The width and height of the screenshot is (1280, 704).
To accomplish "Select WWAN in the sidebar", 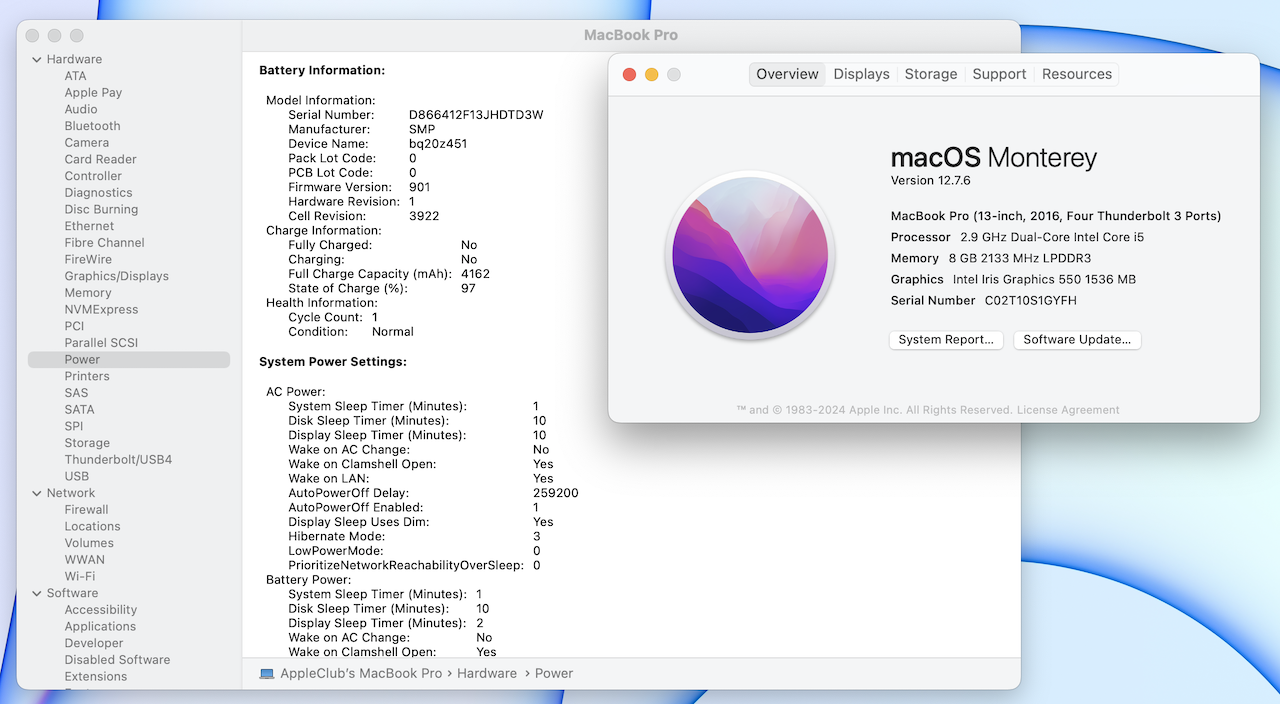I will click(x=85, y=560).
